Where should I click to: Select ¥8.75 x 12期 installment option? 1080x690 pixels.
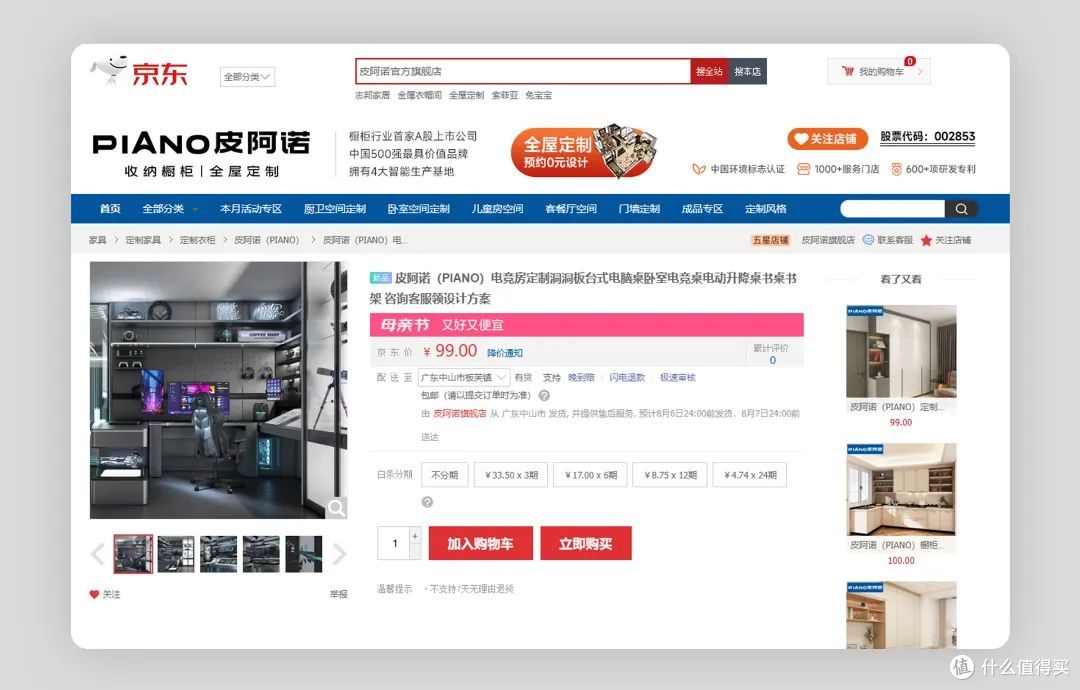670,475
